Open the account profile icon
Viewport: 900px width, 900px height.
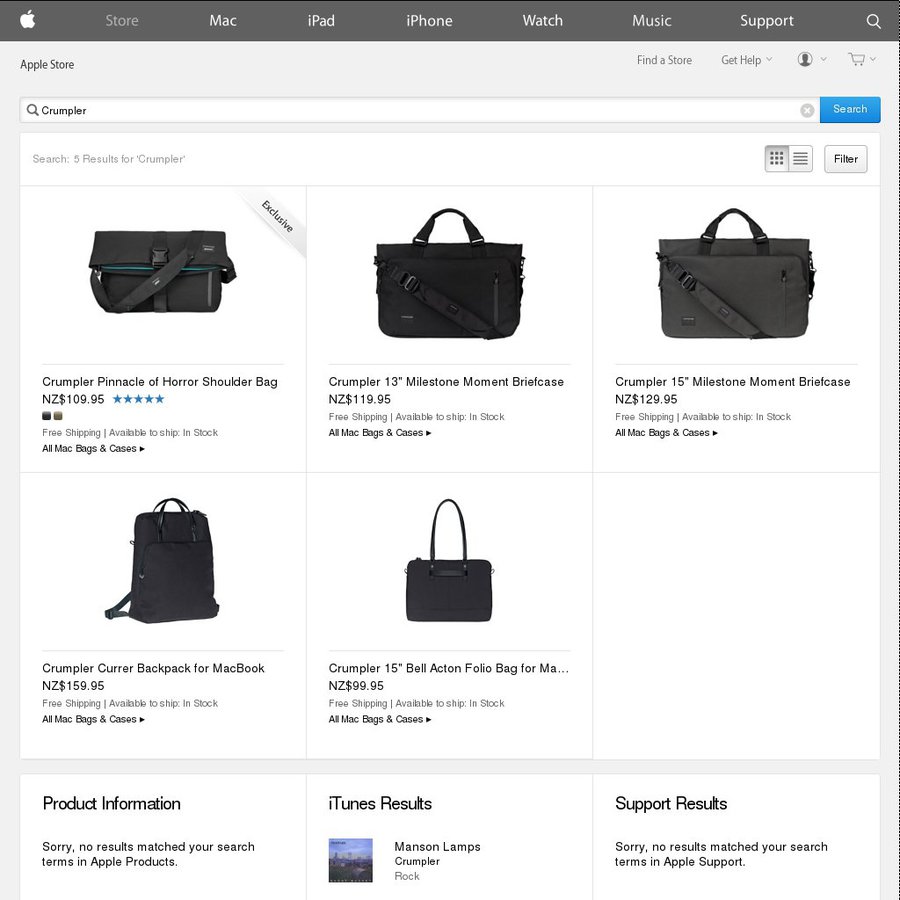[x=805, y=59]
